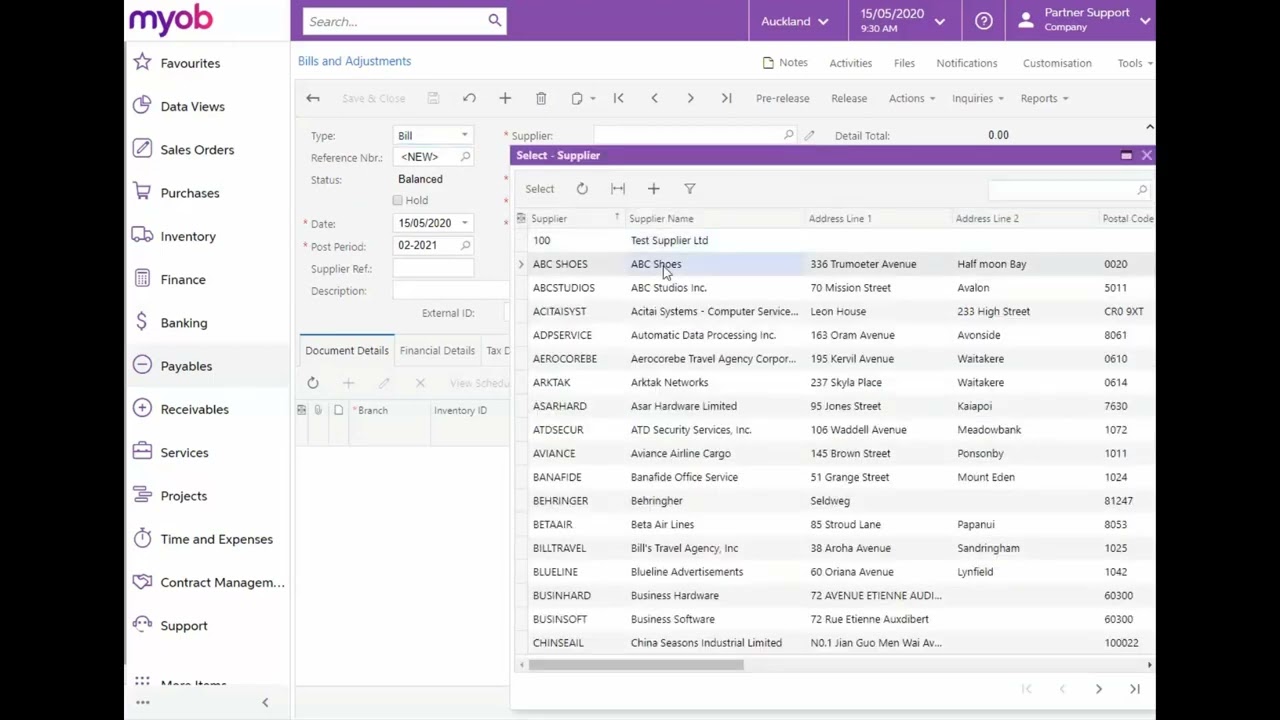The height and width of the screenshot is (720, 1280).
Task: Open Data Views workspace
Action: [x=192, y=106]
